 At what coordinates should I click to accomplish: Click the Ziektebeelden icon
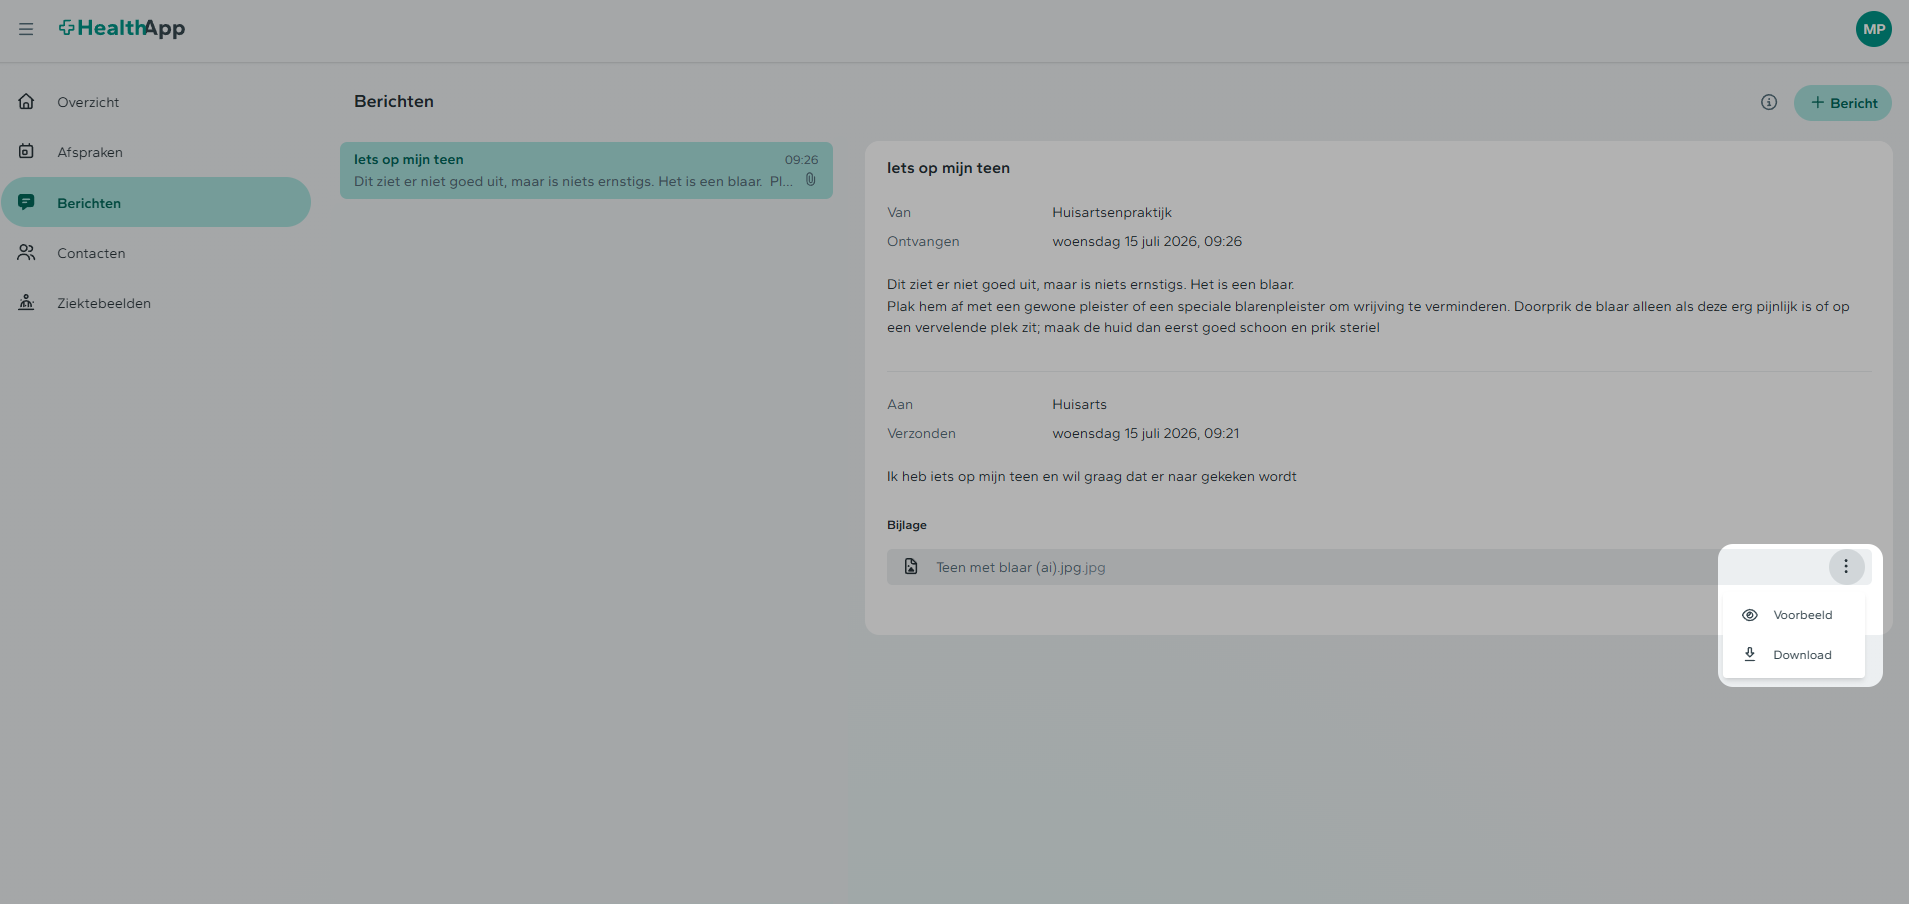click(x=27, y=302)
